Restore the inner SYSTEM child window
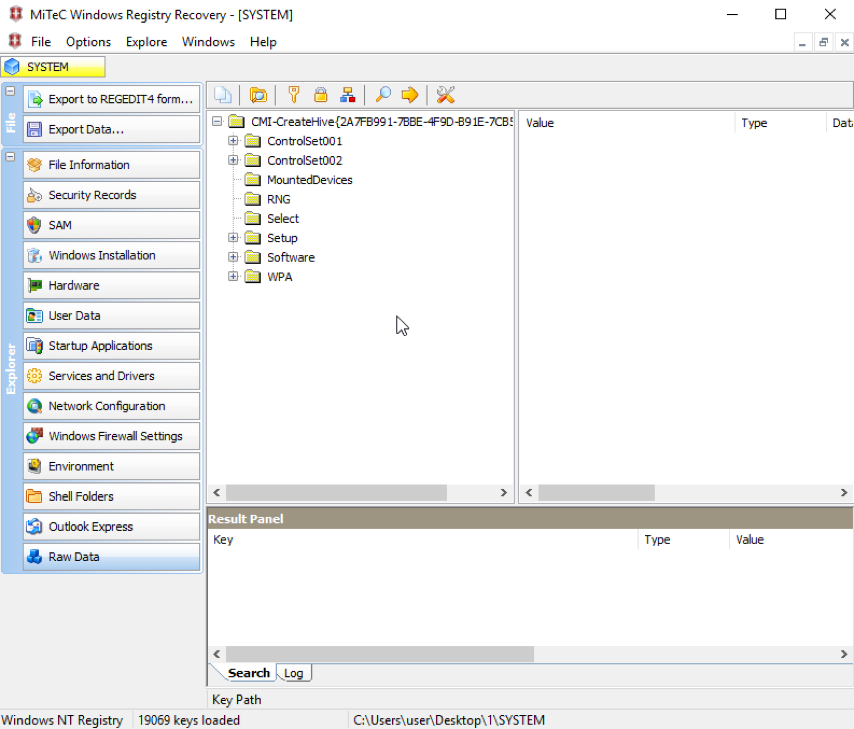The width and height of the screenshot is (854, 729). click(824, 42)
